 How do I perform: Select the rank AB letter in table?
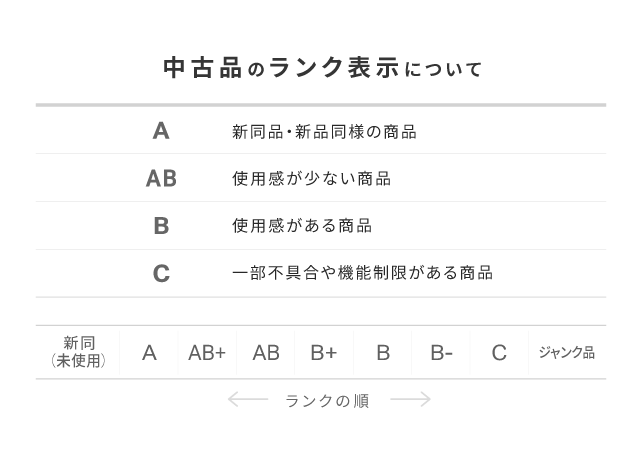(161, 179)
